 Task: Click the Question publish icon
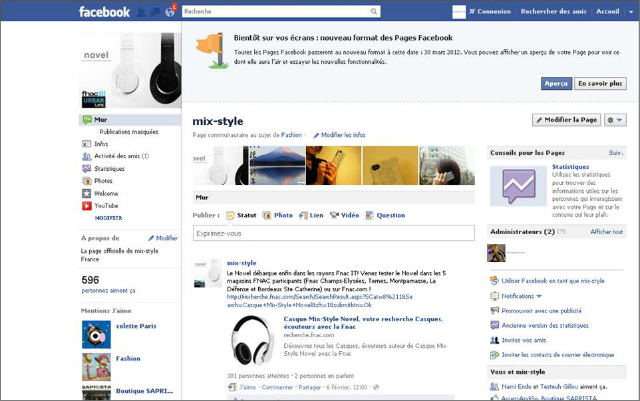click(369, 215)
